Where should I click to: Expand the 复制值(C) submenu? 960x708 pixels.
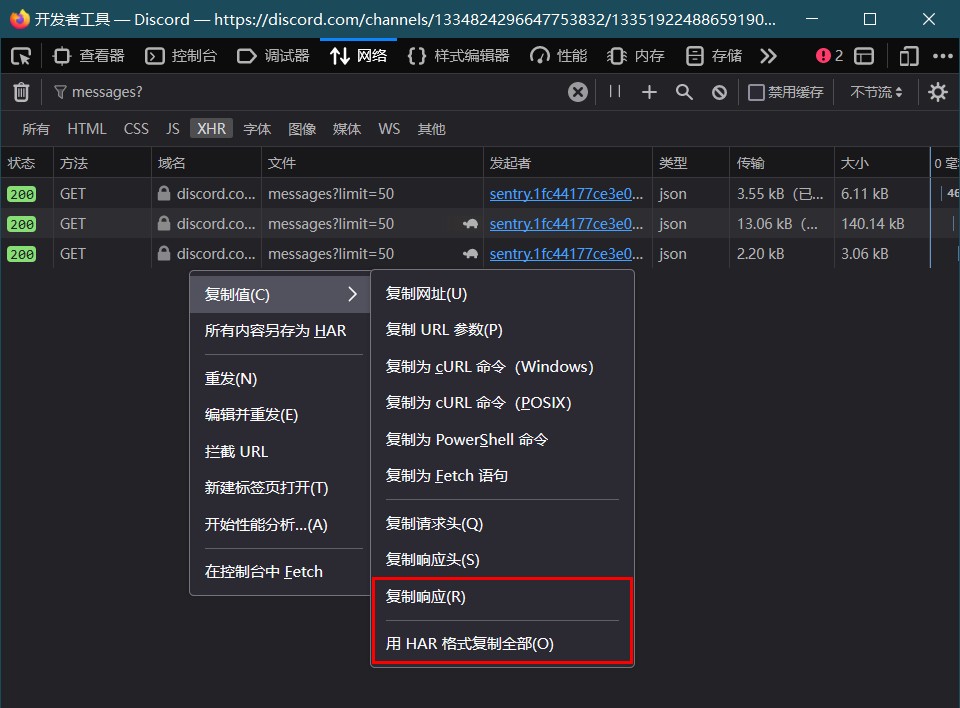coord(280,294)
